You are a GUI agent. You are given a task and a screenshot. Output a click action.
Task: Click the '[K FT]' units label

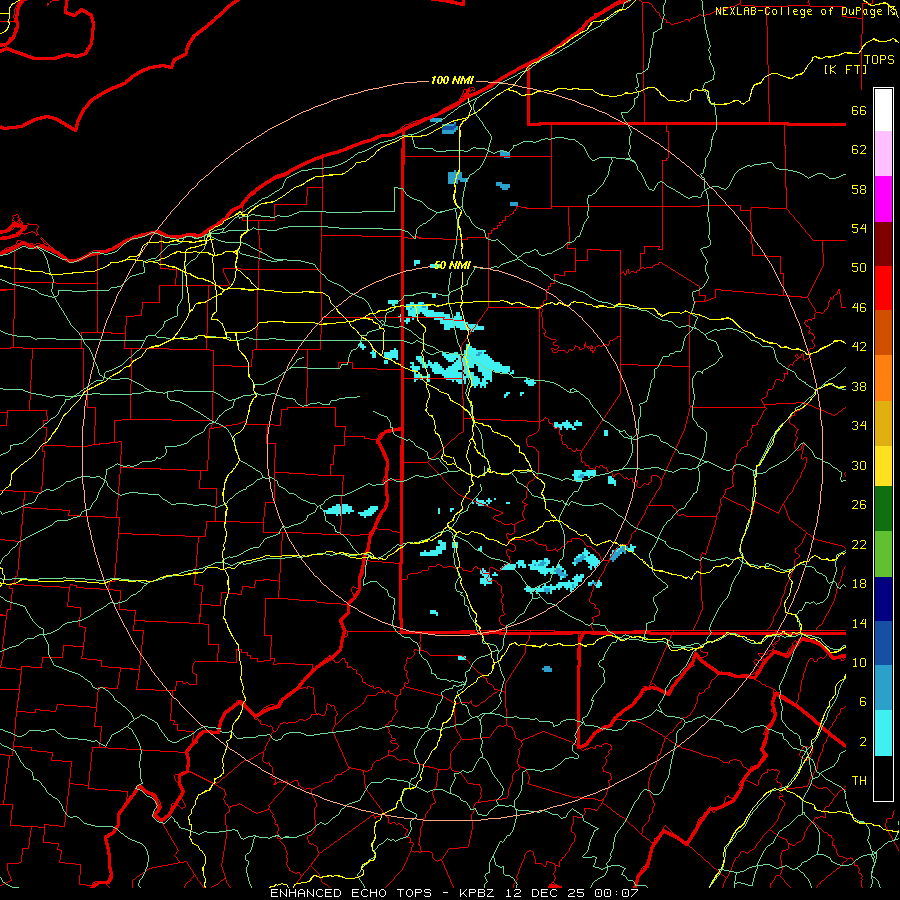(845, 69)
